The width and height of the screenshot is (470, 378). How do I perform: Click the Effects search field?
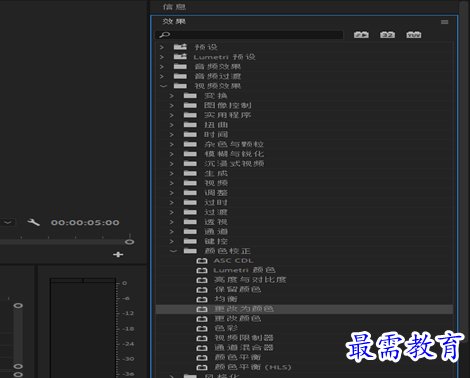coord(249,35)
